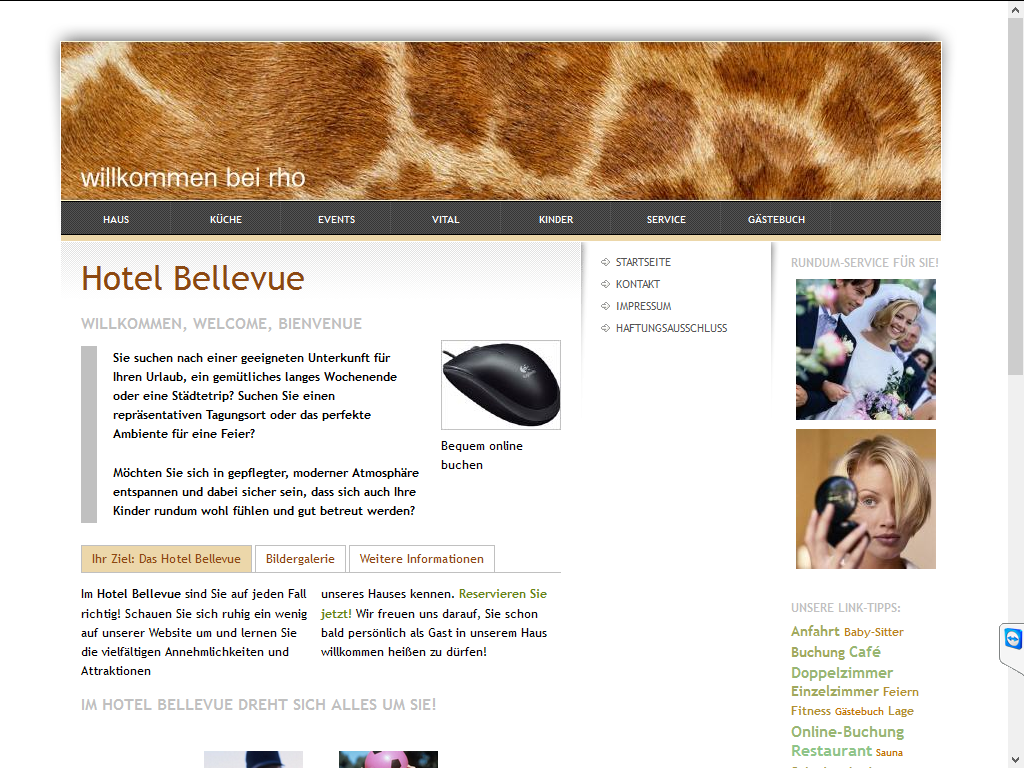Select Ihr Ziel: Das Hotel Bellevue tab
This screenshot has width=1024, height=768.
167,559
